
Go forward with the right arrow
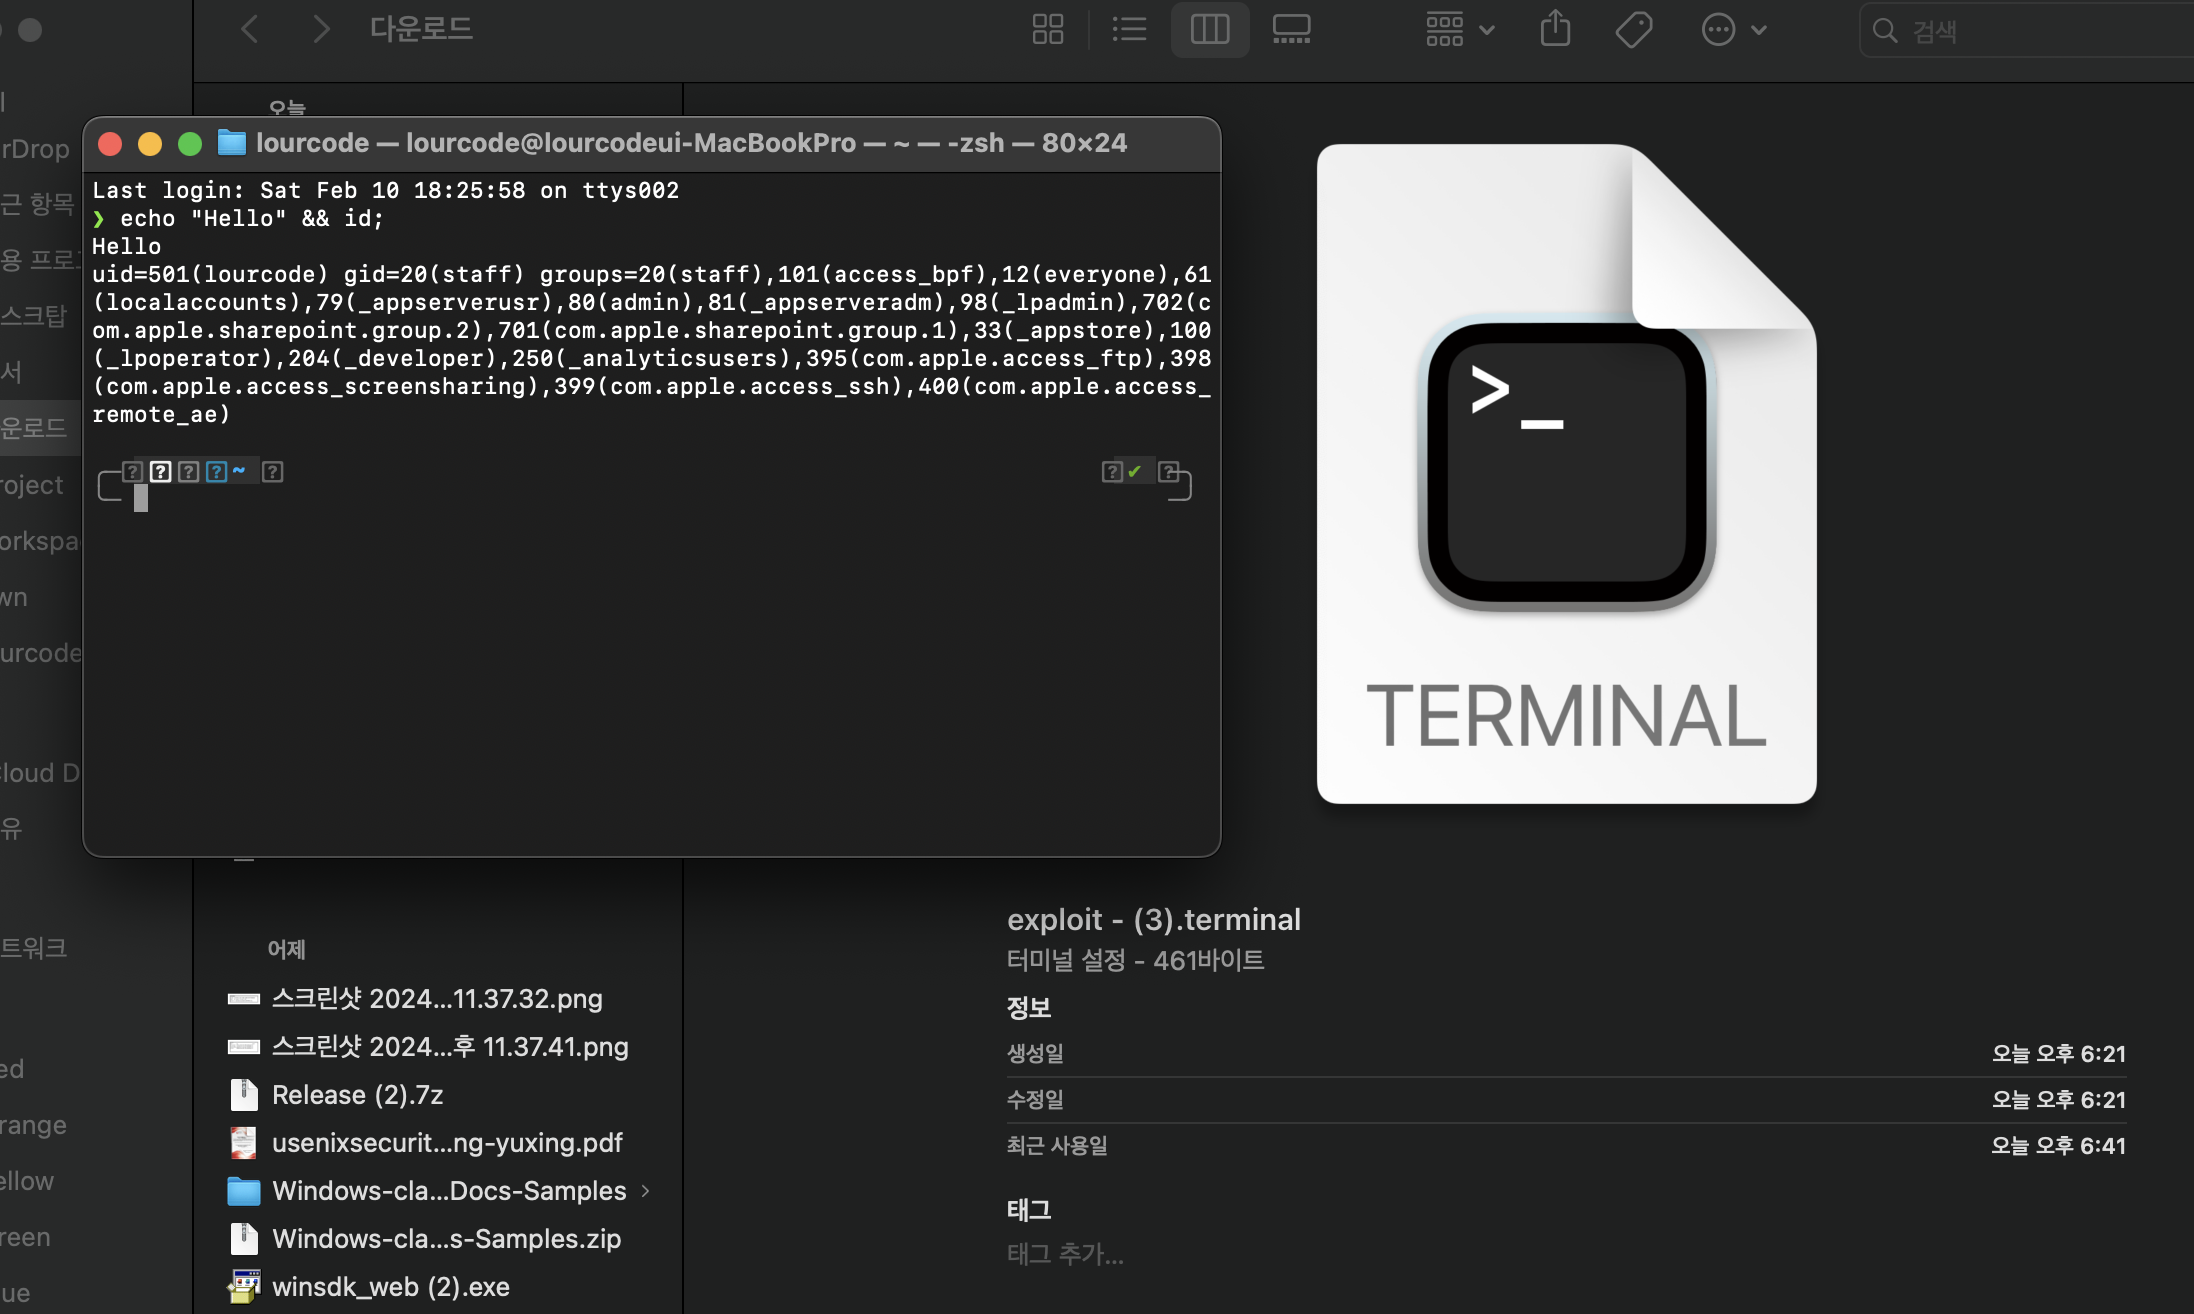coord(320,29)
